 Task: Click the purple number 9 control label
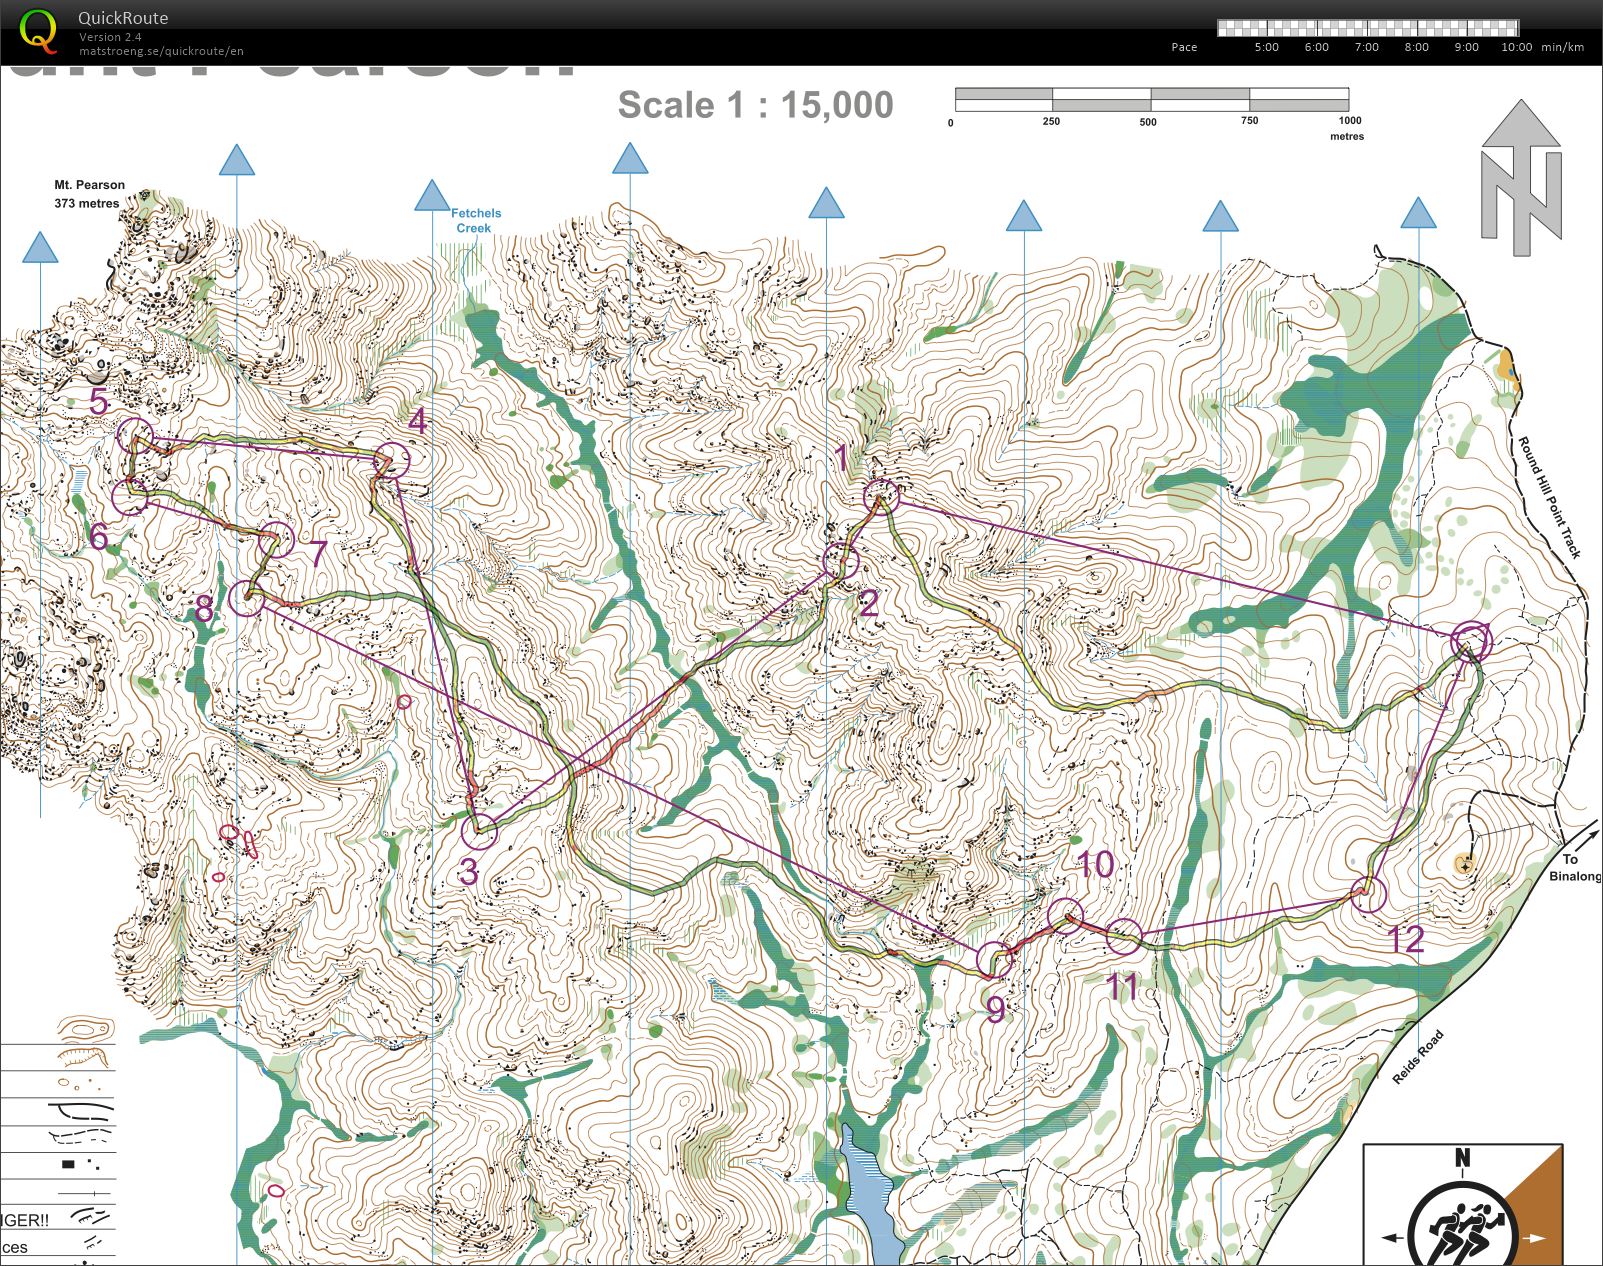click(995, 1009)
